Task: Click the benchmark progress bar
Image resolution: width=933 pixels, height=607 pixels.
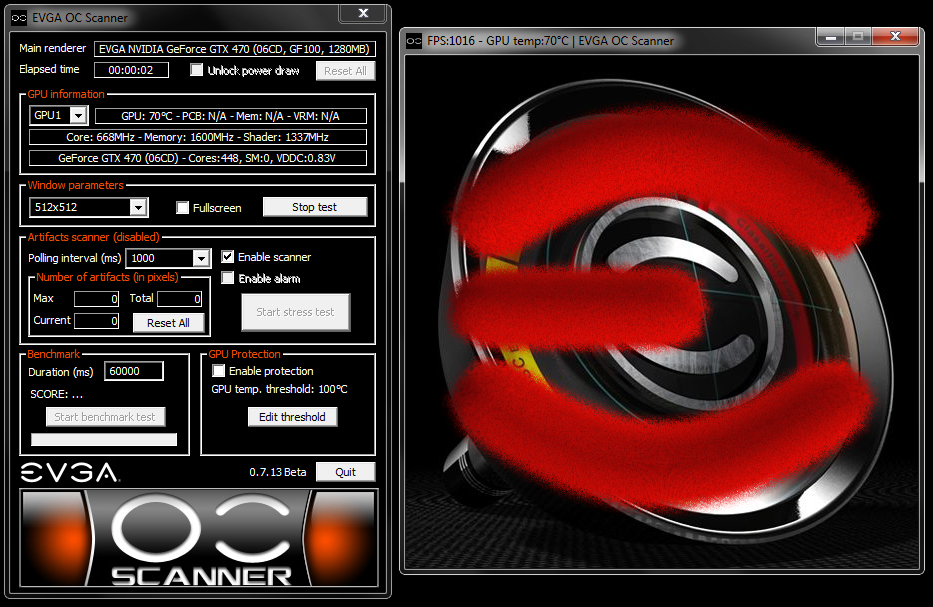Action: pos(104,439)
